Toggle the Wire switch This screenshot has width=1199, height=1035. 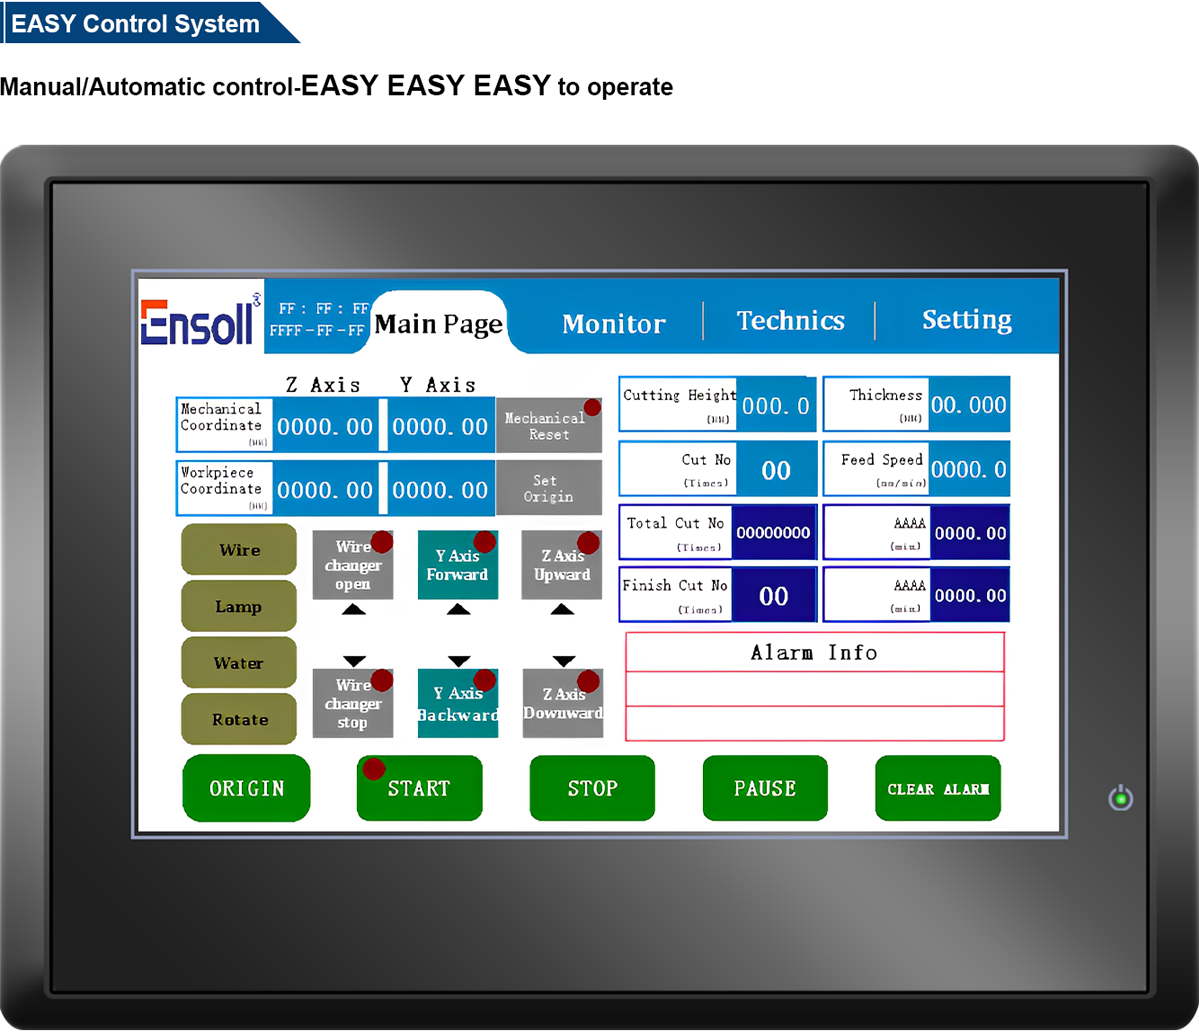(x=239, y=550)
